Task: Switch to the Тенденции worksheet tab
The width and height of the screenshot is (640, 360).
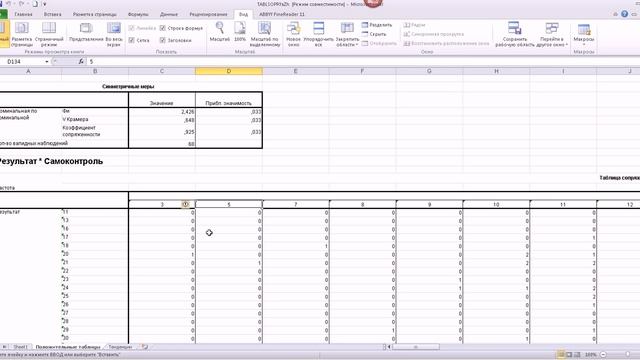Action: pos(120,347)
